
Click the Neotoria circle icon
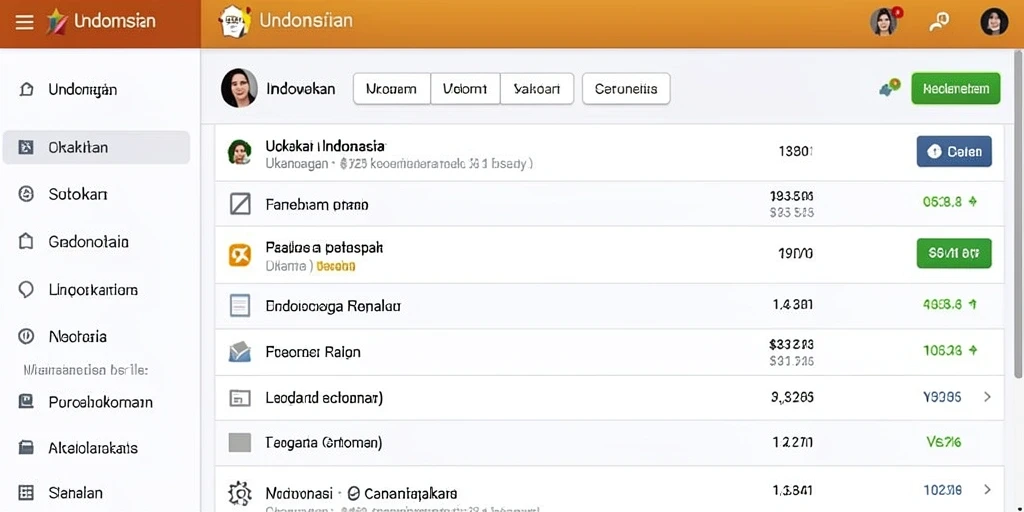tap(26, 336)
